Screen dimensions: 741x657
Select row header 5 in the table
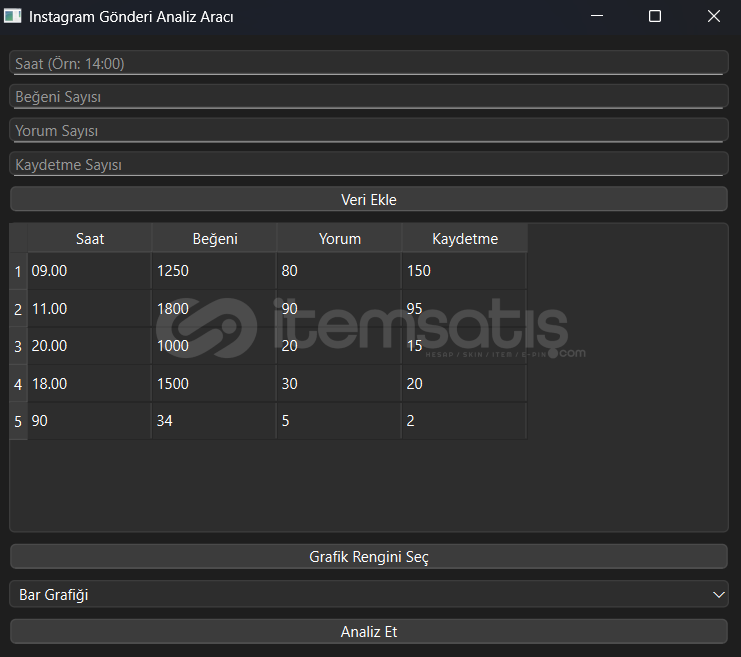tap(18, 421)
